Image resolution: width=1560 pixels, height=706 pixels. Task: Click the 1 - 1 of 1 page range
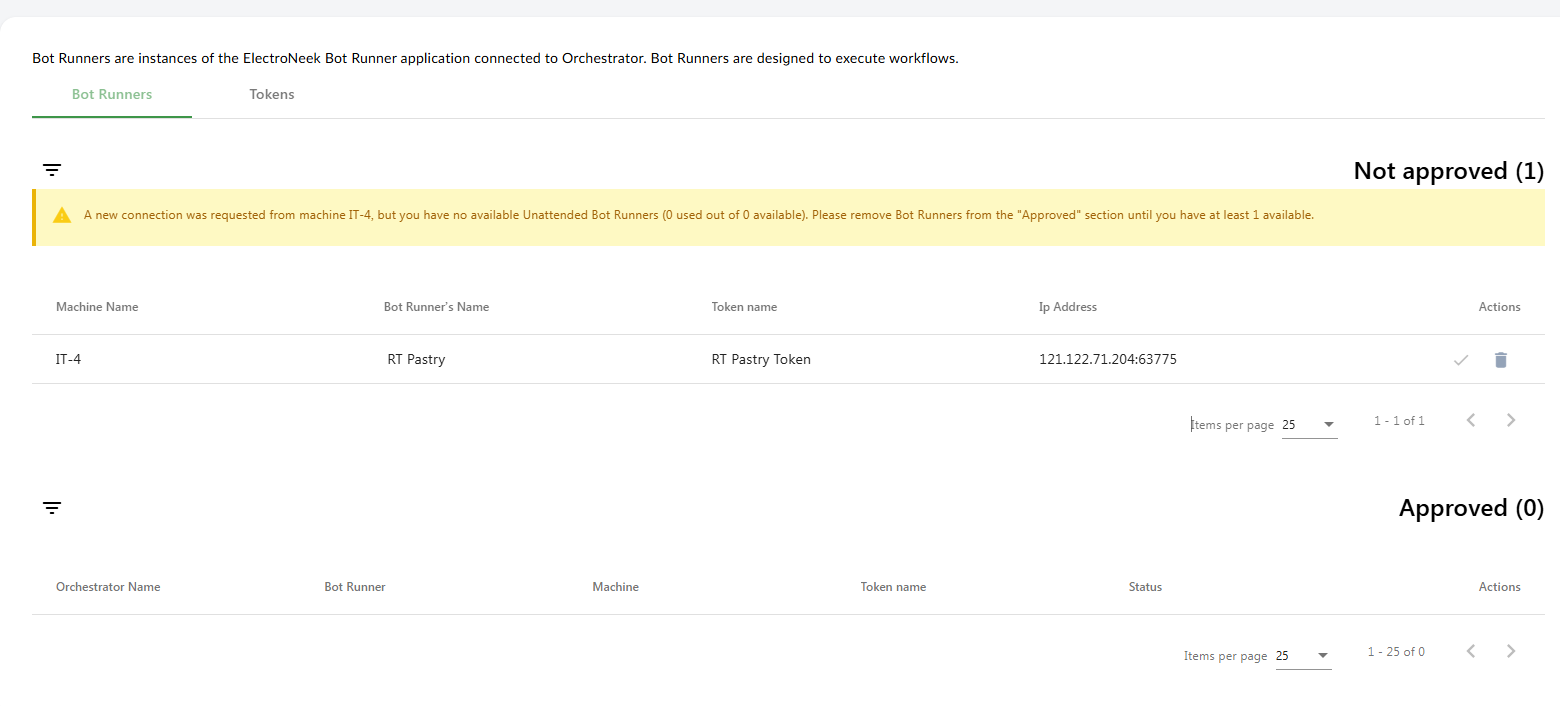[1399, 421]
